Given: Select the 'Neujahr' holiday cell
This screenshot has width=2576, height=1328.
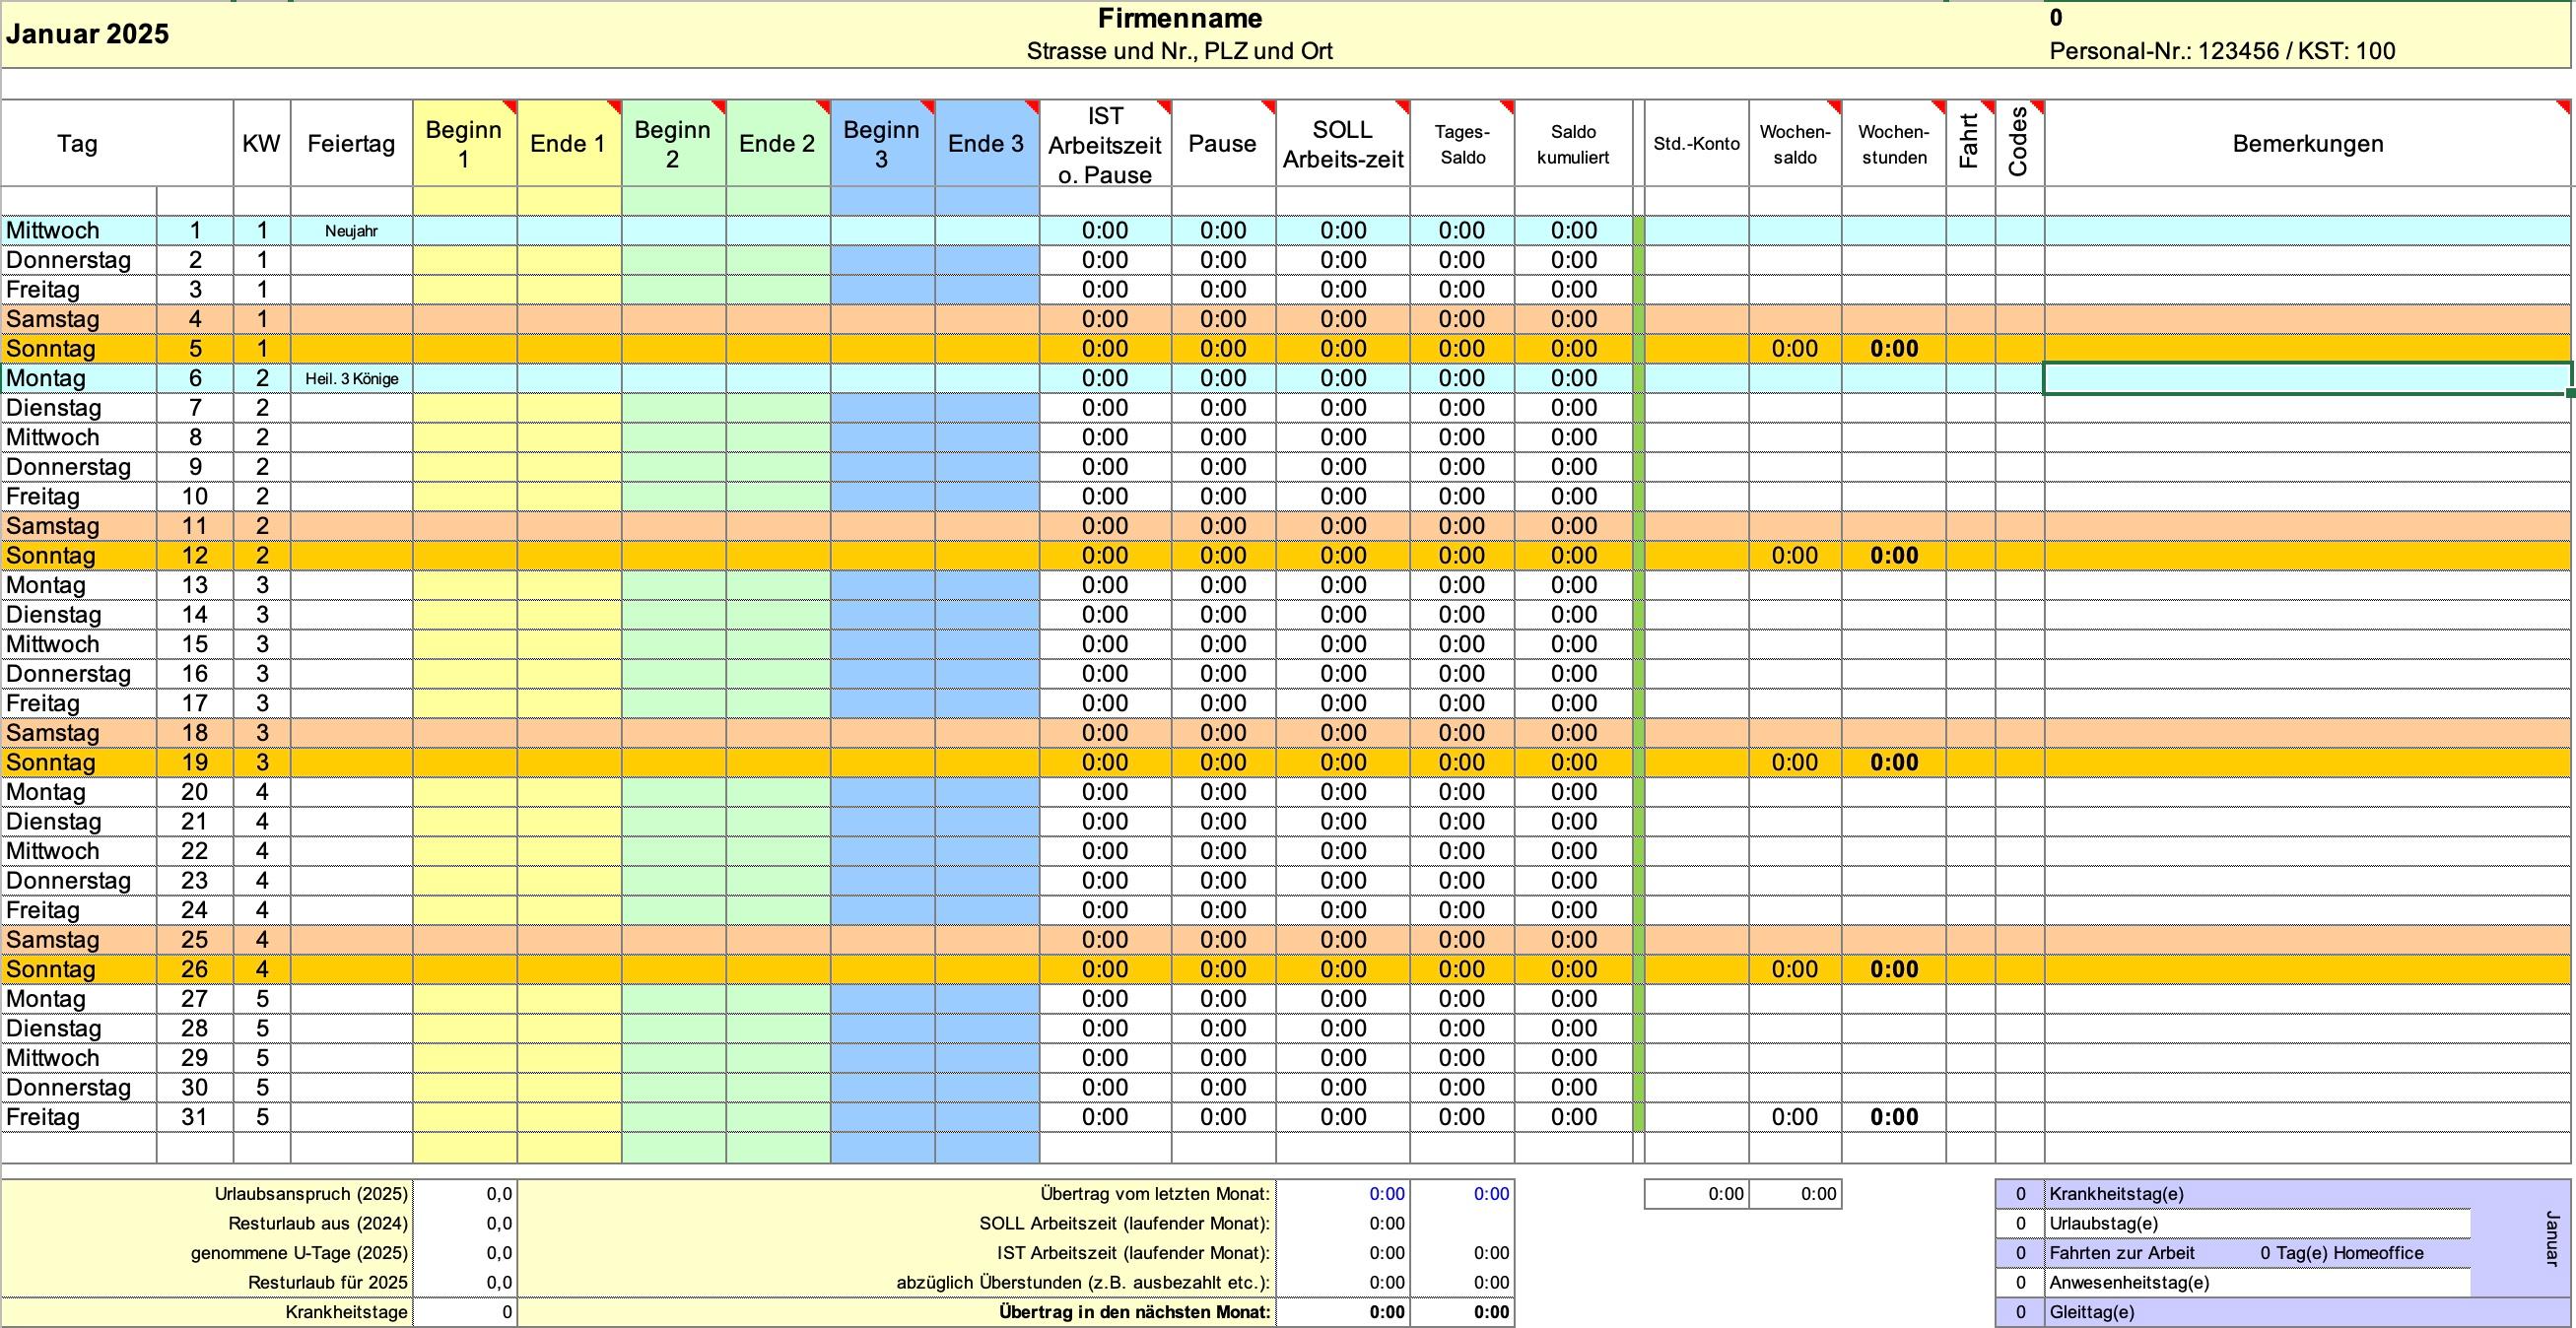Looking at the screenshot, I should tap(351, 231).
